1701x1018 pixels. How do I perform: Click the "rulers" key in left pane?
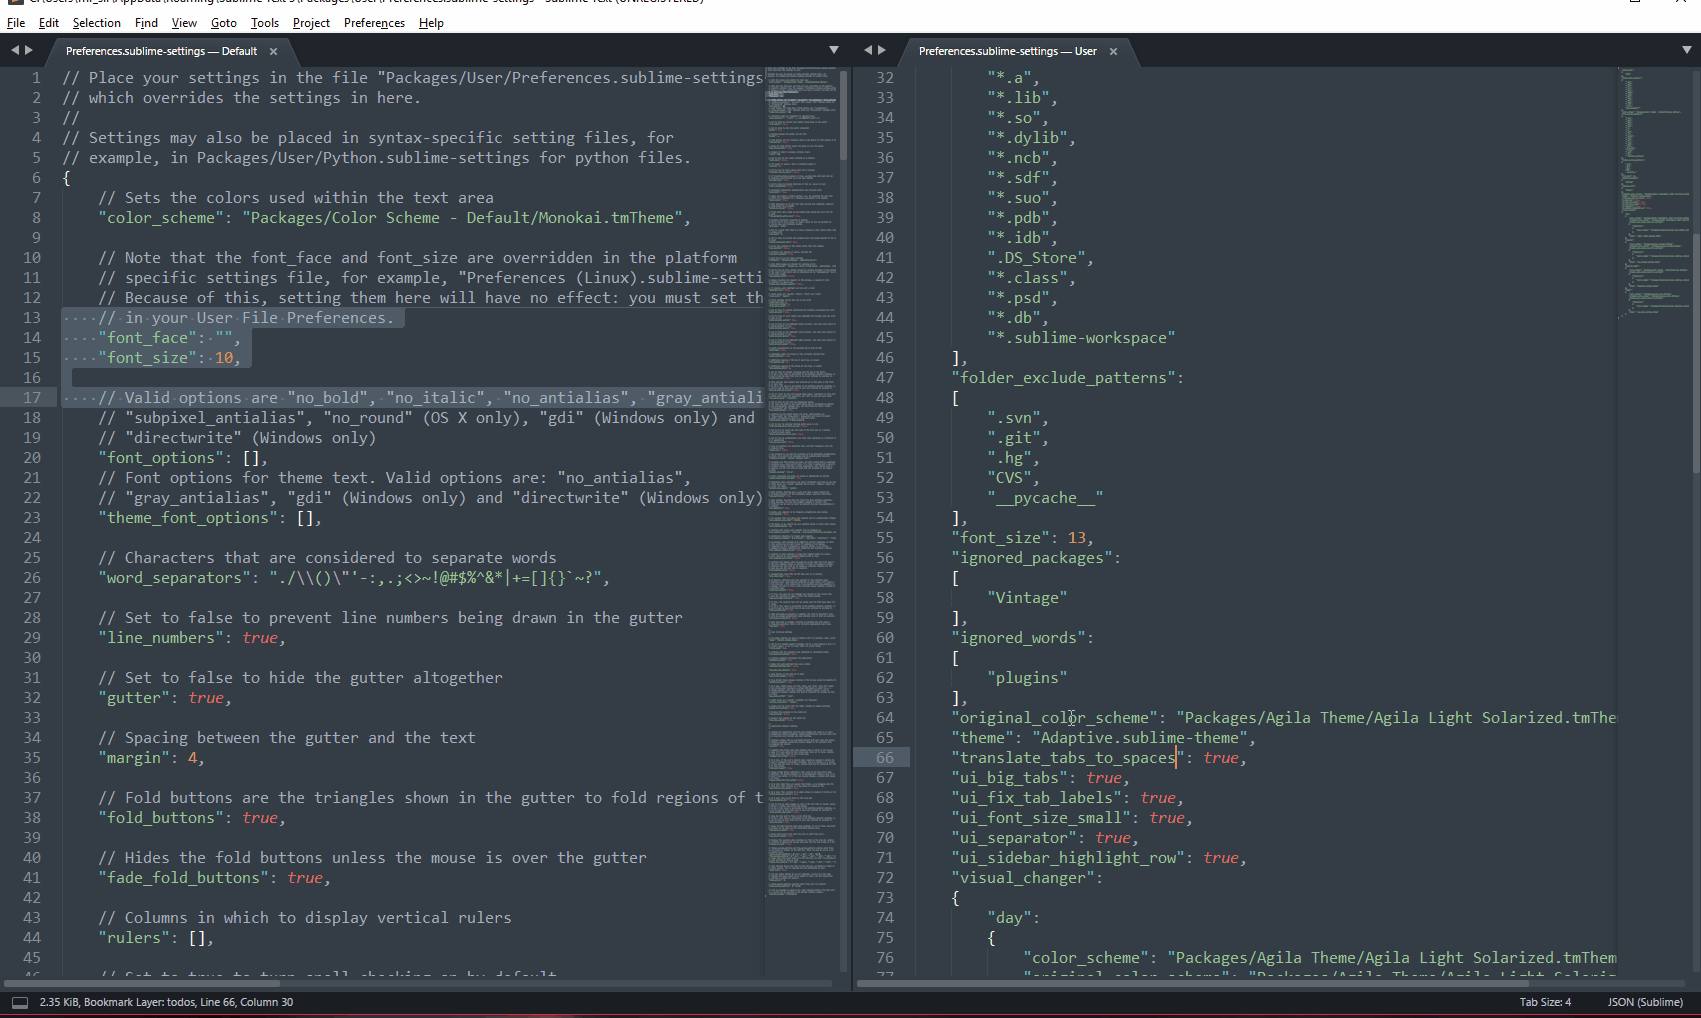click(x=134, y=938)
